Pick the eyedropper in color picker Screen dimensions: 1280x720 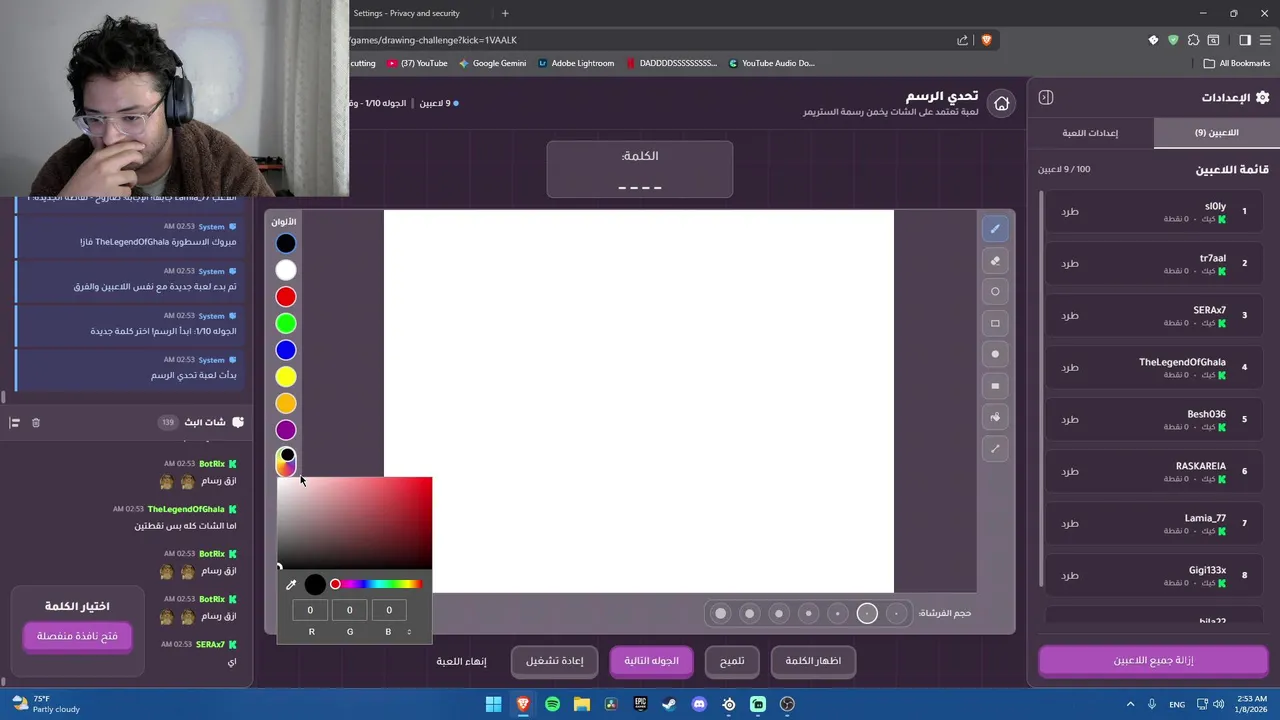point(291,585)
